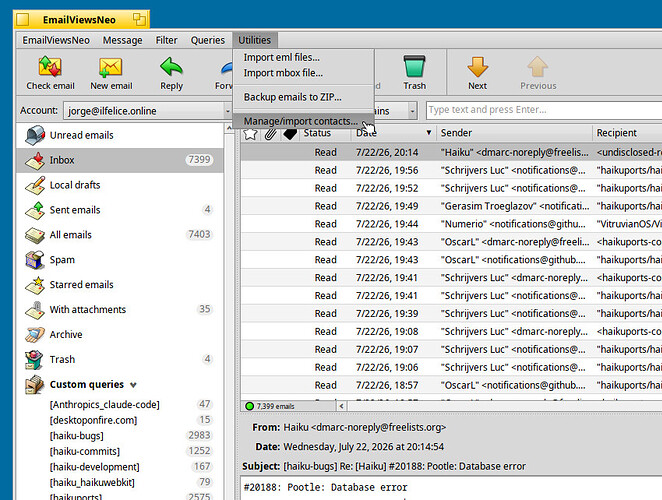The height and width of the screenshot is (500, 662).
Task: Open the Queries menu
Action: pos(208,40)
